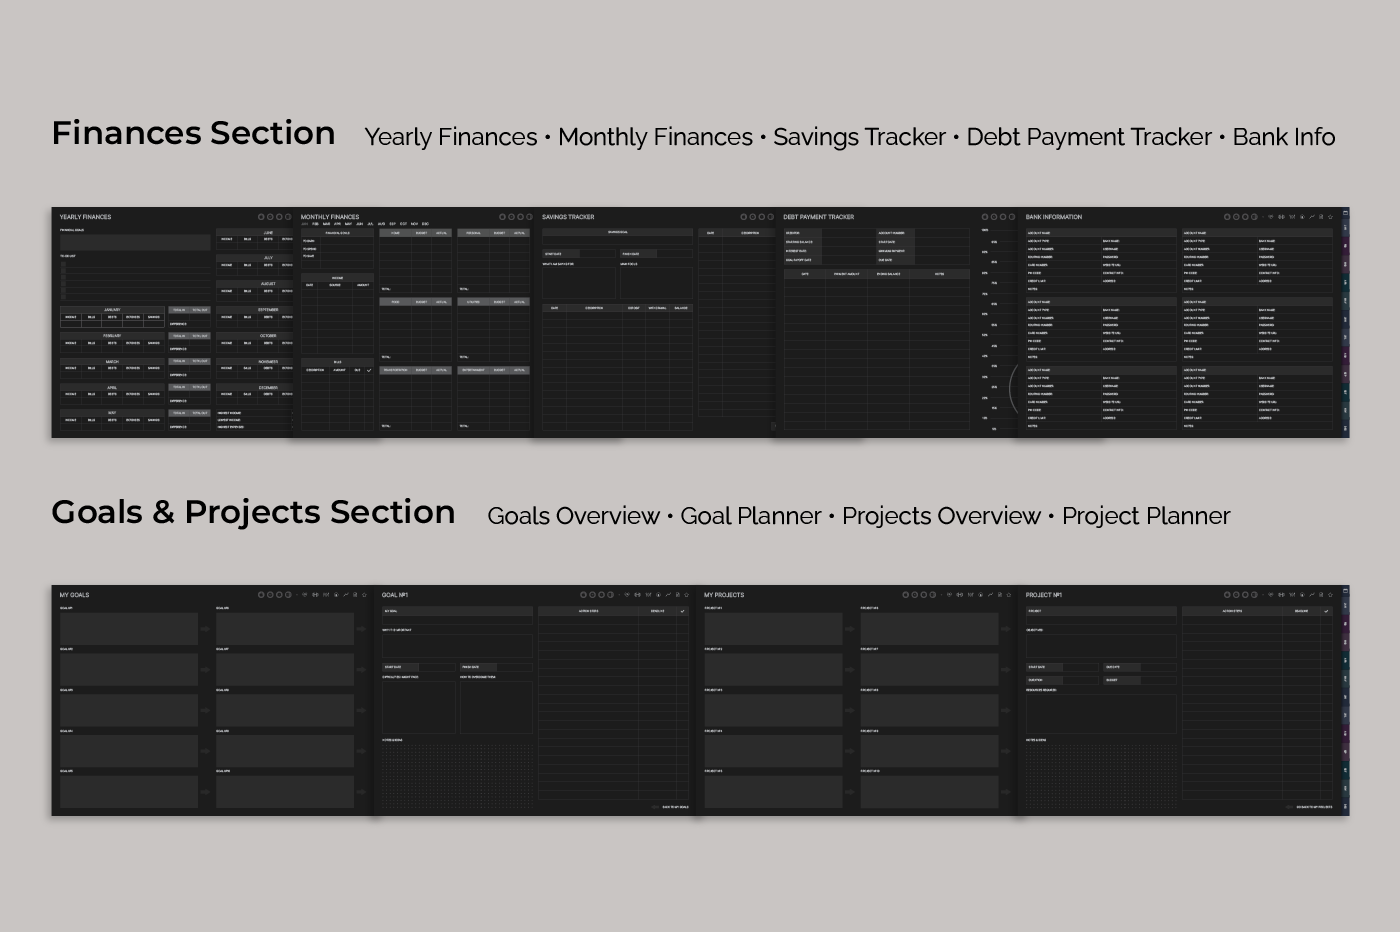
Task: Click the arrow beside the first goal box
Action: point(205,629)
